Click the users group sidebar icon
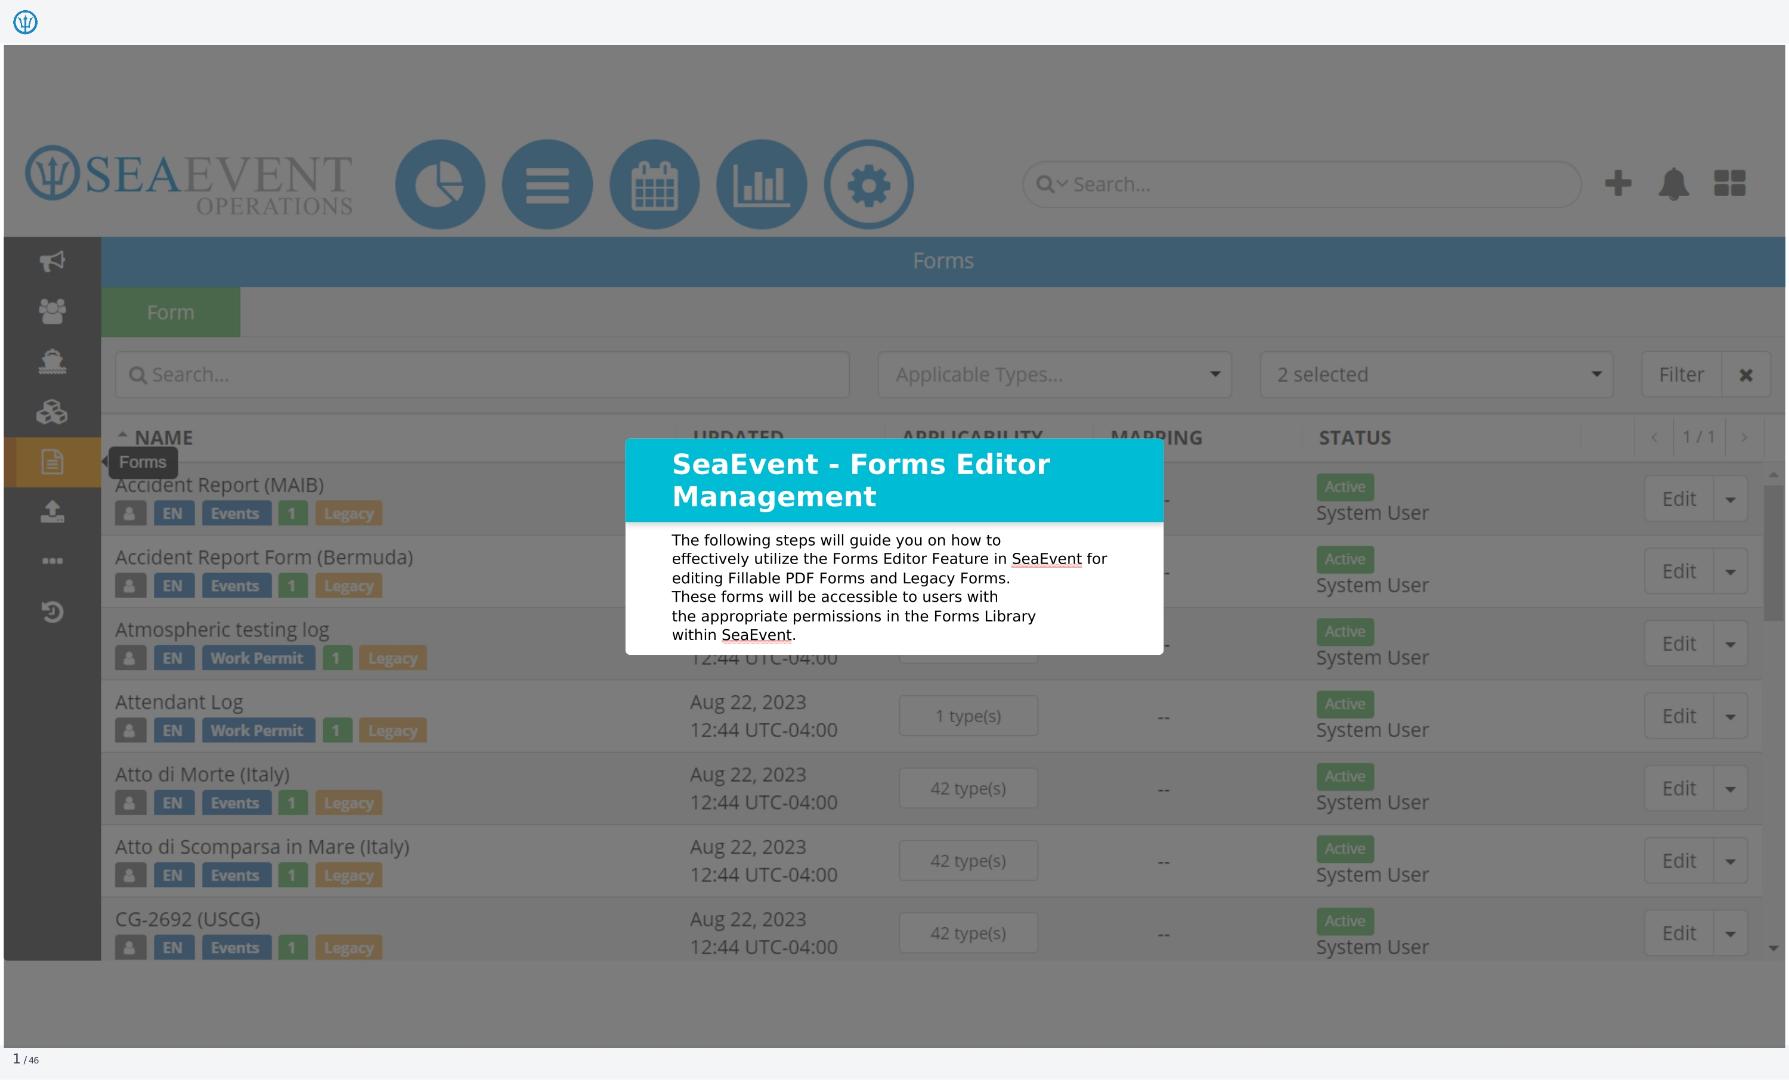This screenshot has width=1789, height=1080. [x=52, y=311]
